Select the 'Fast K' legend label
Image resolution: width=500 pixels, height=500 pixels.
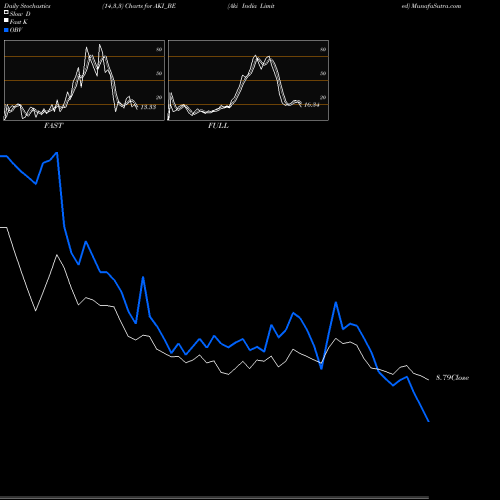point(18,22)
